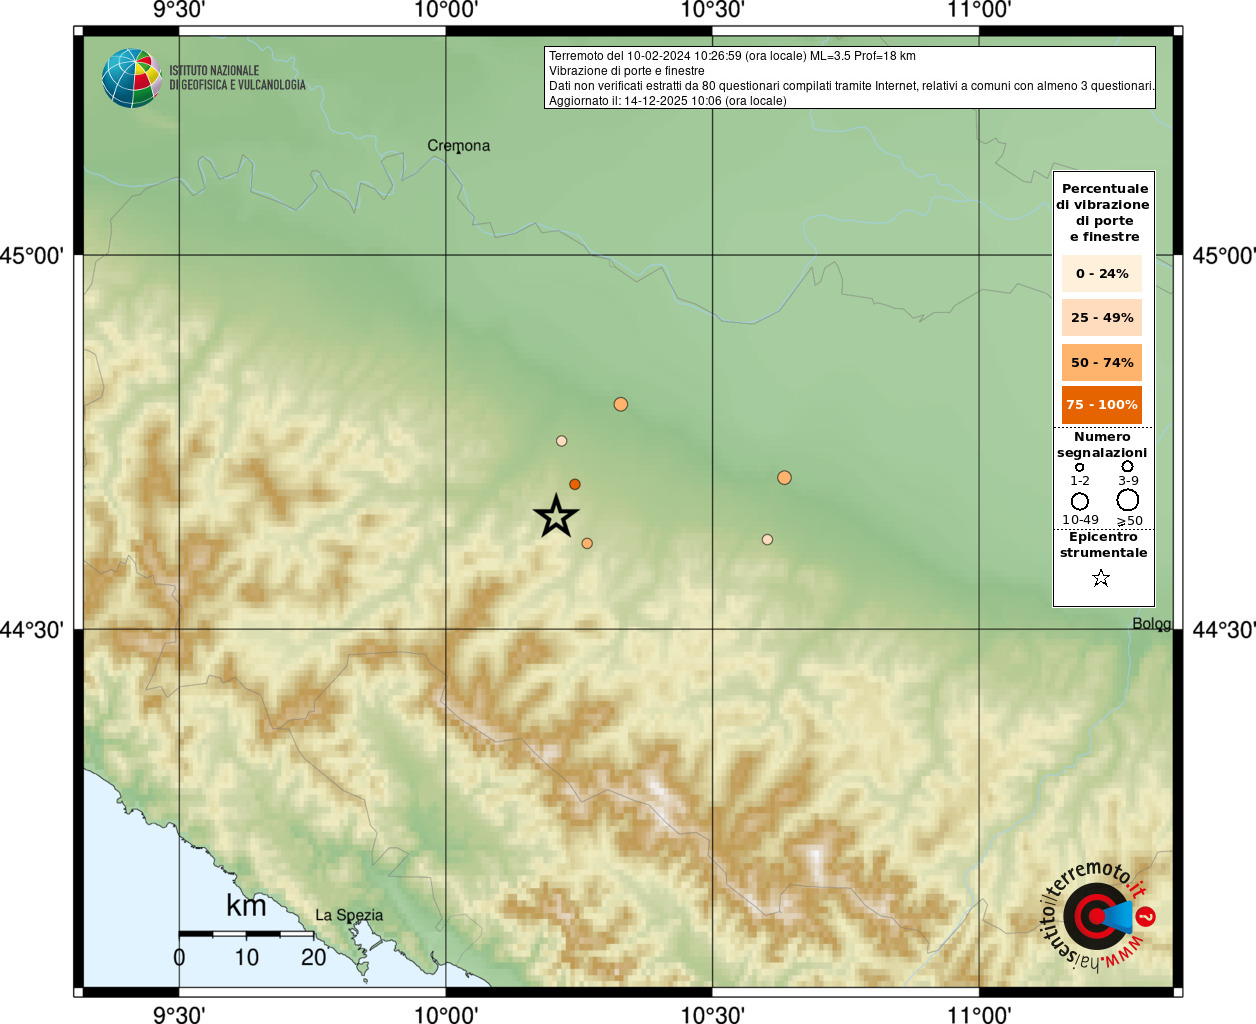1256x1024 pixels.
Task: Click the epicenter star on the map
Action: click(556, 516)
